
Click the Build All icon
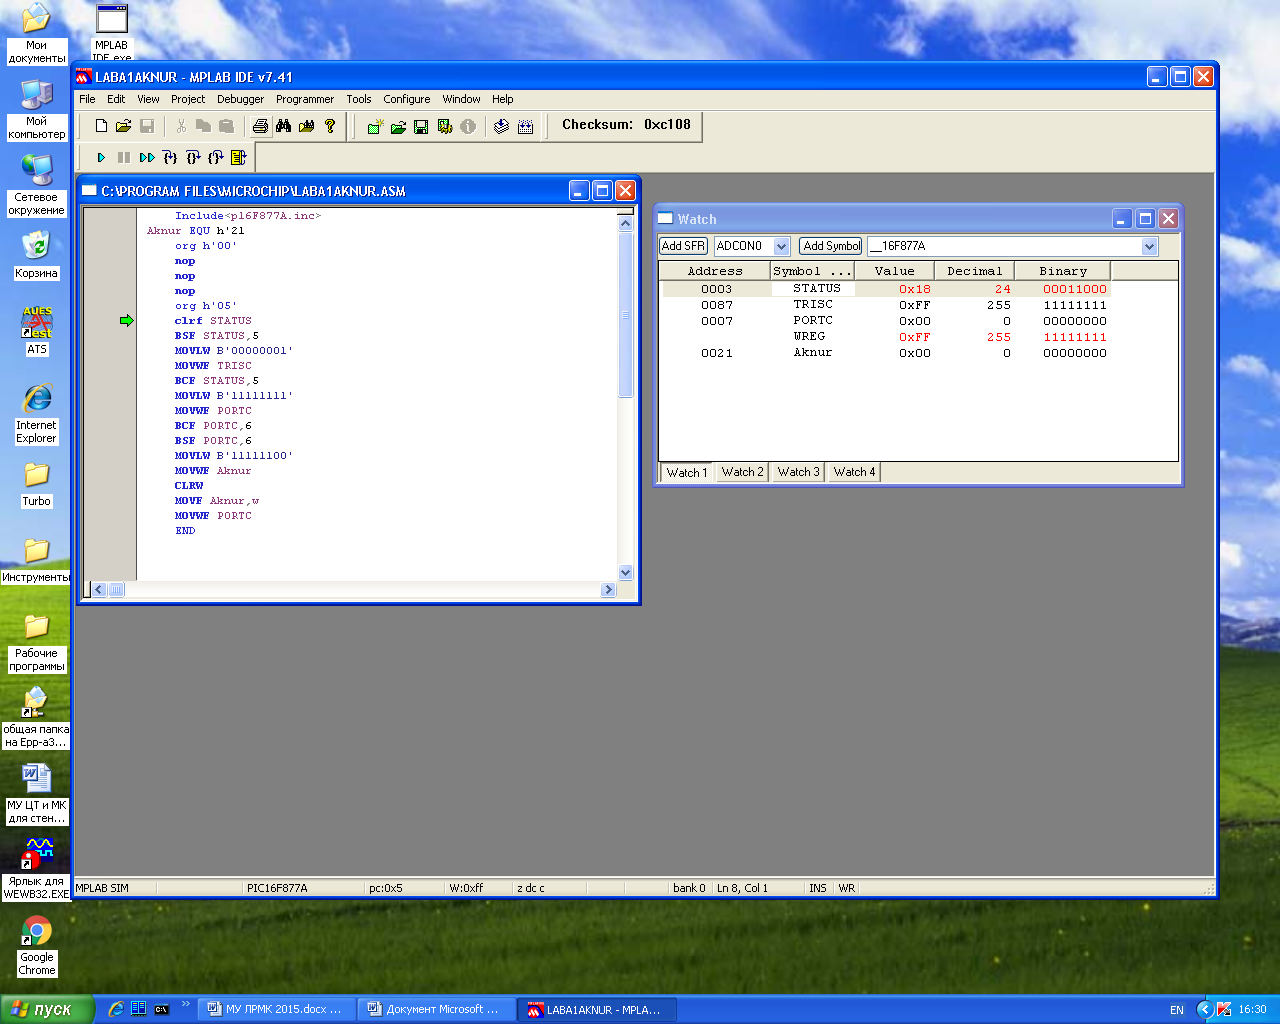point(525,127)
